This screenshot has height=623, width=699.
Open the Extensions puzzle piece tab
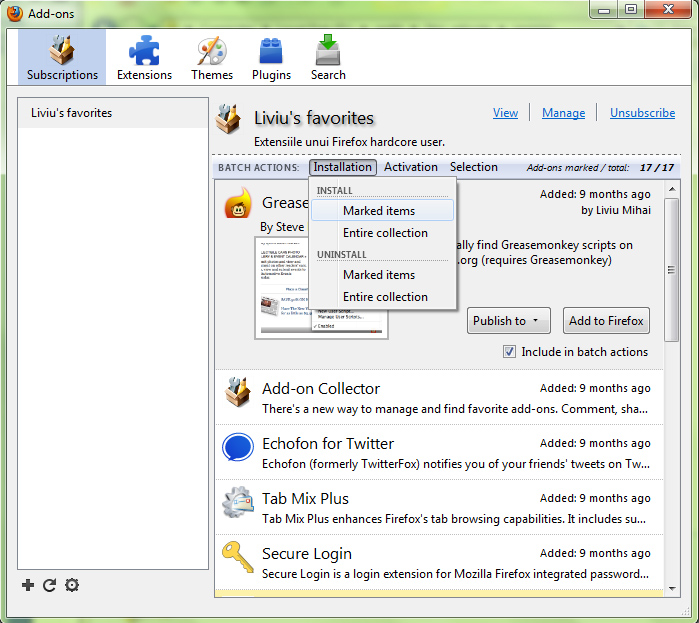click(x=144, y=57)
